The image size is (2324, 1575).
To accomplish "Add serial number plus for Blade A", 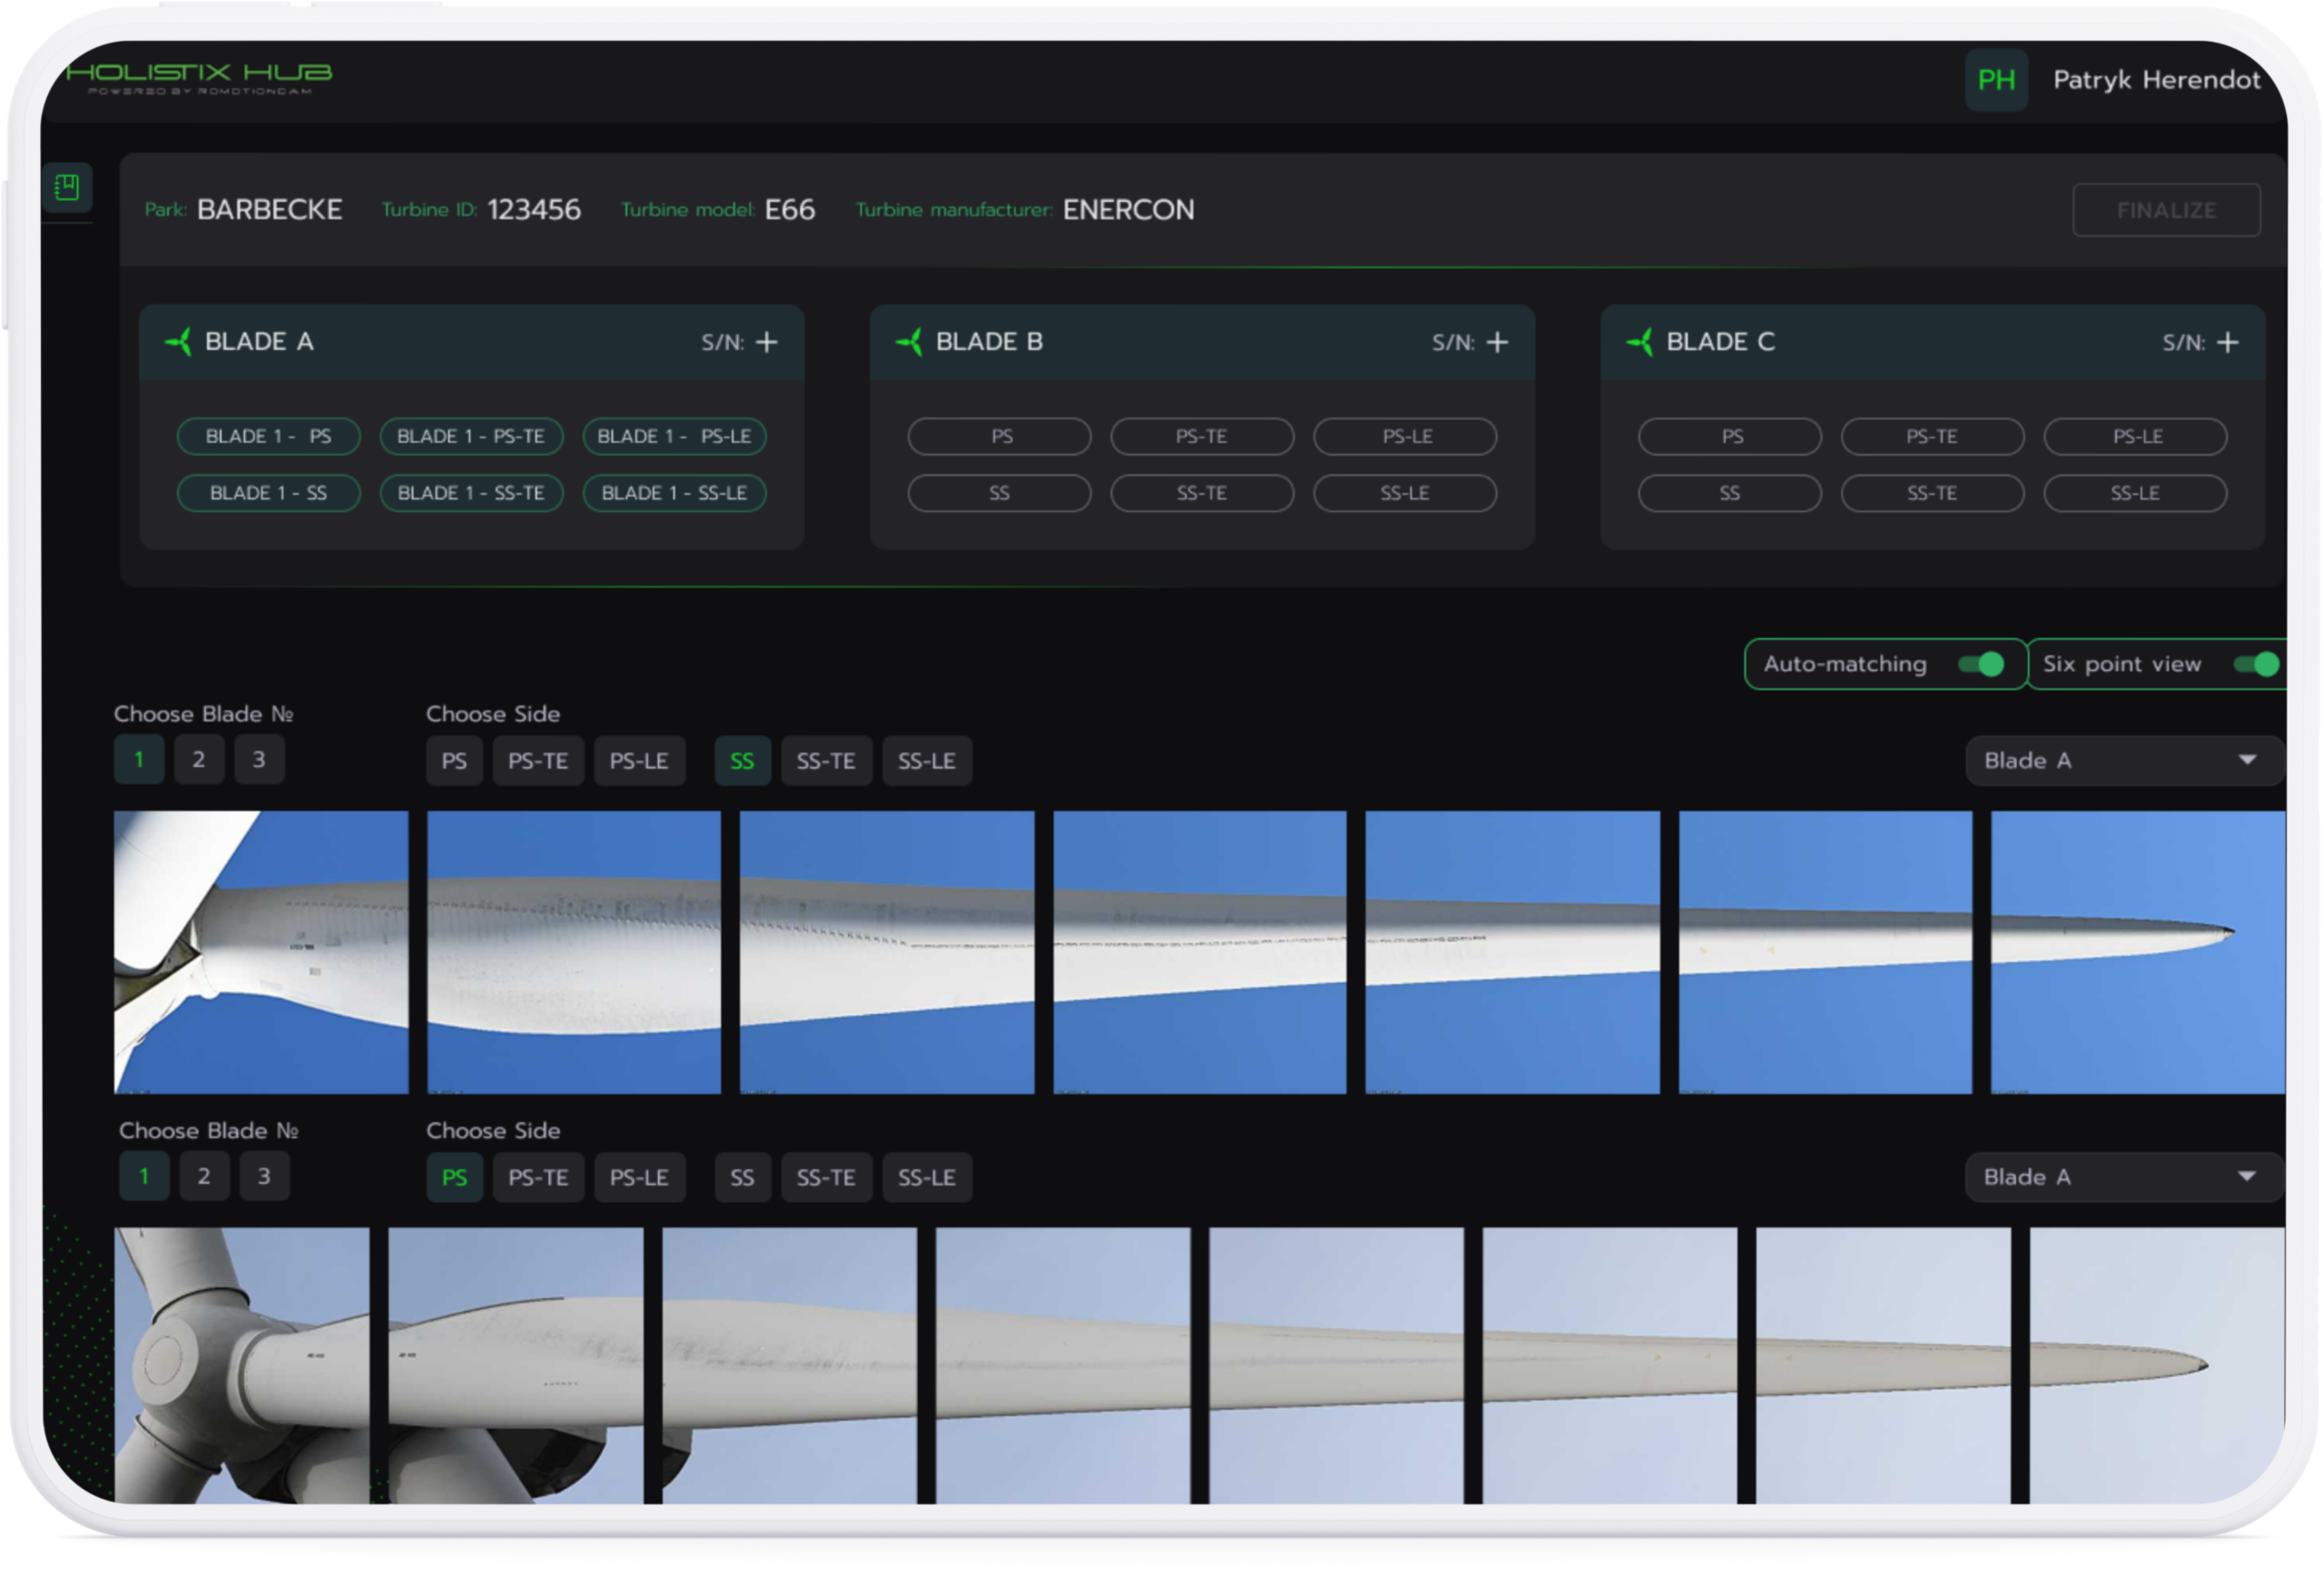I will (767, 343).
